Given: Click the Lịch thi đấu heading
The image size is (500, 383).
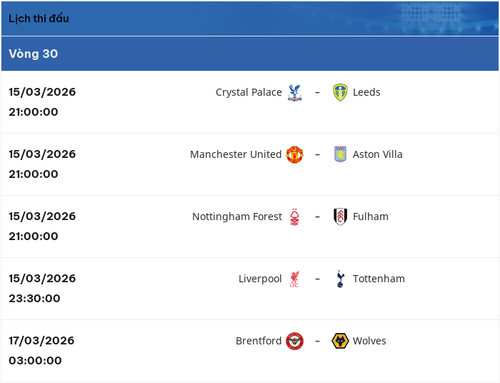Looking at the screenshot, I should pos(39,18).
